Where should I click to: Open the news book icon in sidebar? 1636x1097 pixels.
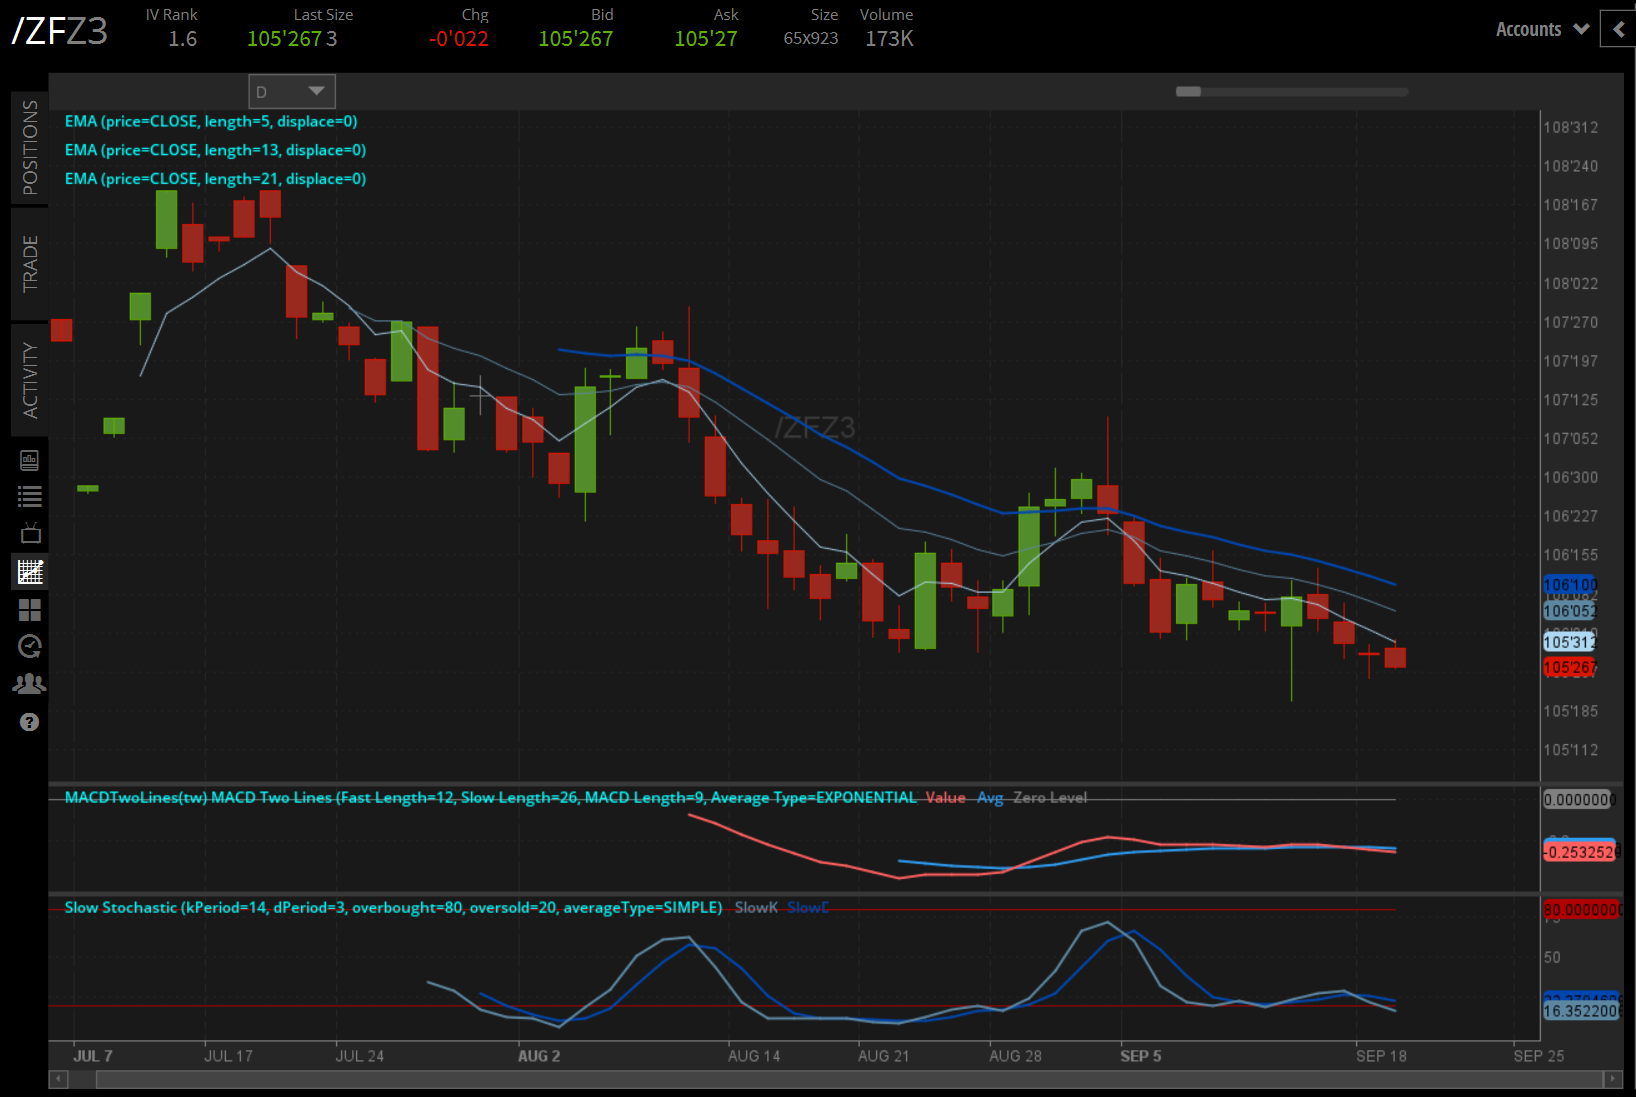click(29, 460)
